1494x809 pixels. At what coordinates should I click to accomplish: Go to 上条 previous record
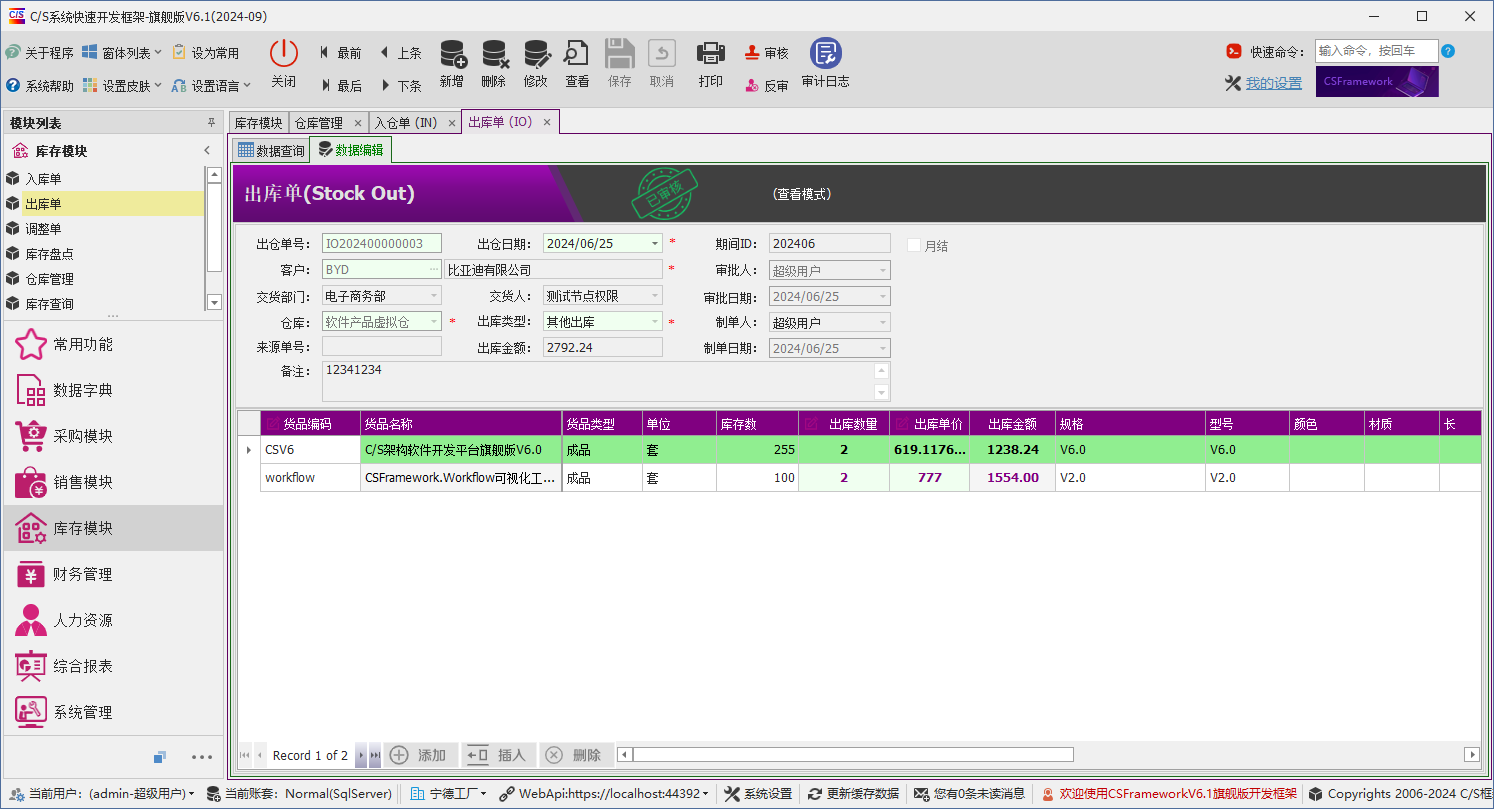click(400, 53)
